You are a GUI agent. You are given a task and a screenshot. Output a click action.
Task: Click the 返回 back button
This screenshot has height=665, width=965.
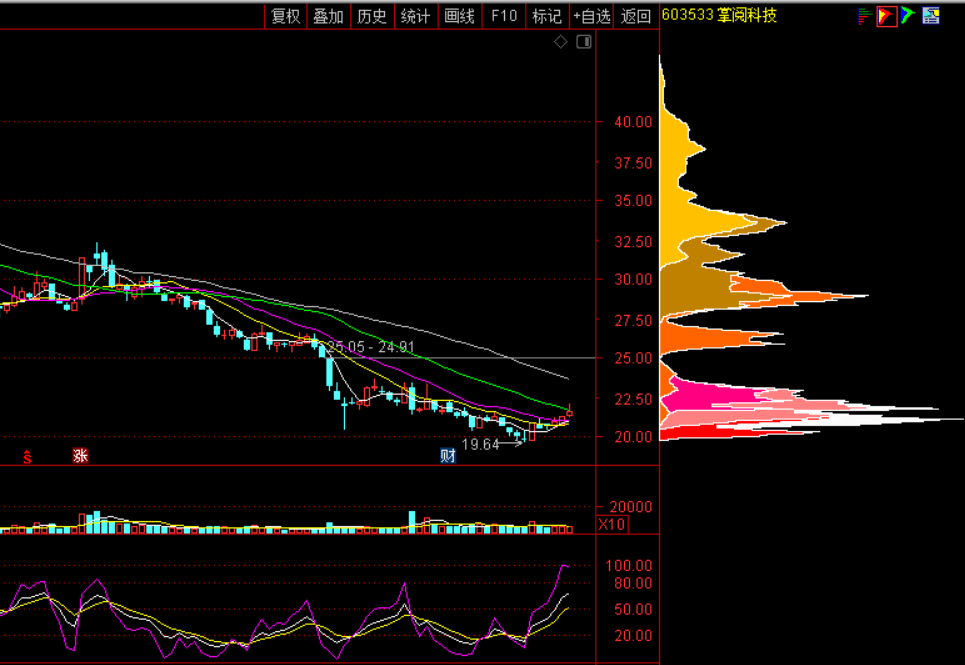coord(636,16)
